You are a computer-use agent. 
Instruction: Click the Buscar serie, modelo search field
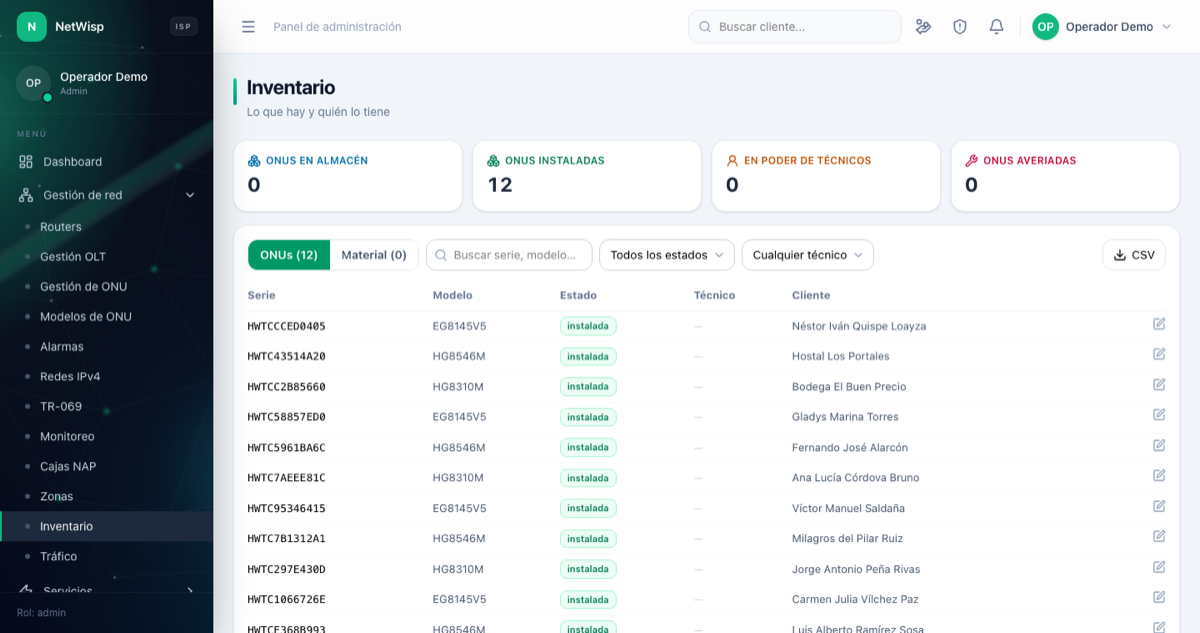509,255
